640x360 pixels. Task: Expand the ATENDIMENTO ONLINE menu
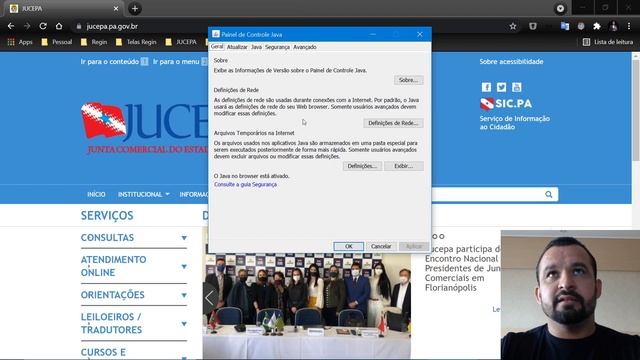pyautogui.click(x=134, y=266)
